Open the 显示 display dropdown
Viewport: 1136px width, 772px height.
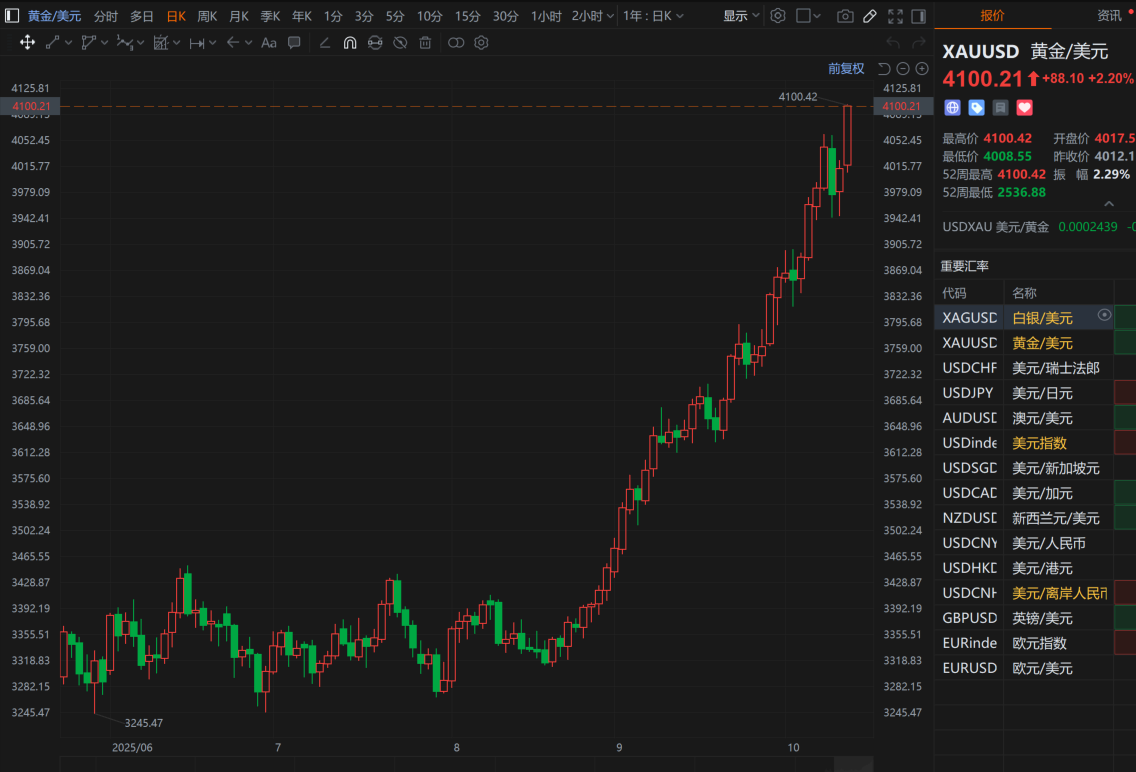tap(741, 16)
